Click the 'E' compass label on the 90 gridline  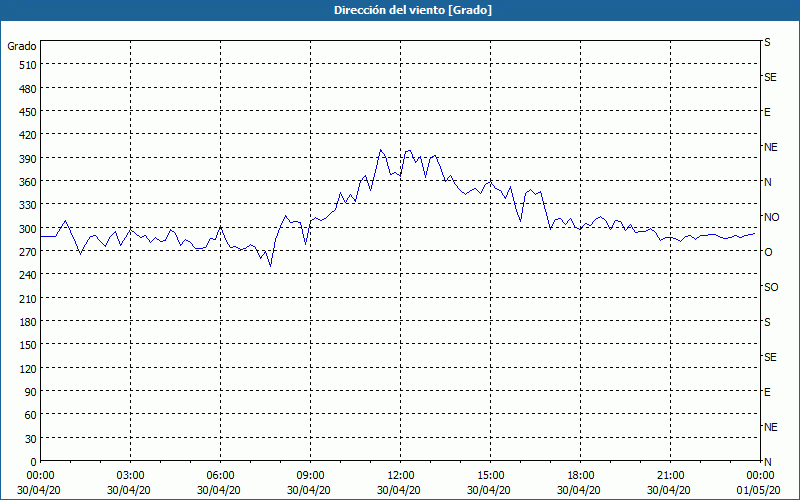(x=767, y=392)
